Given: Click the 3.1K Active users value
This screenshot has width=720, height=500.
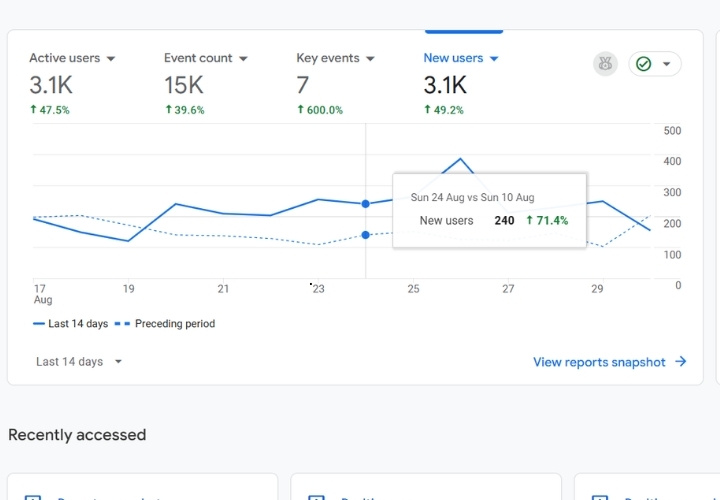Looking at the screenshot, I should tap(51, 85).
